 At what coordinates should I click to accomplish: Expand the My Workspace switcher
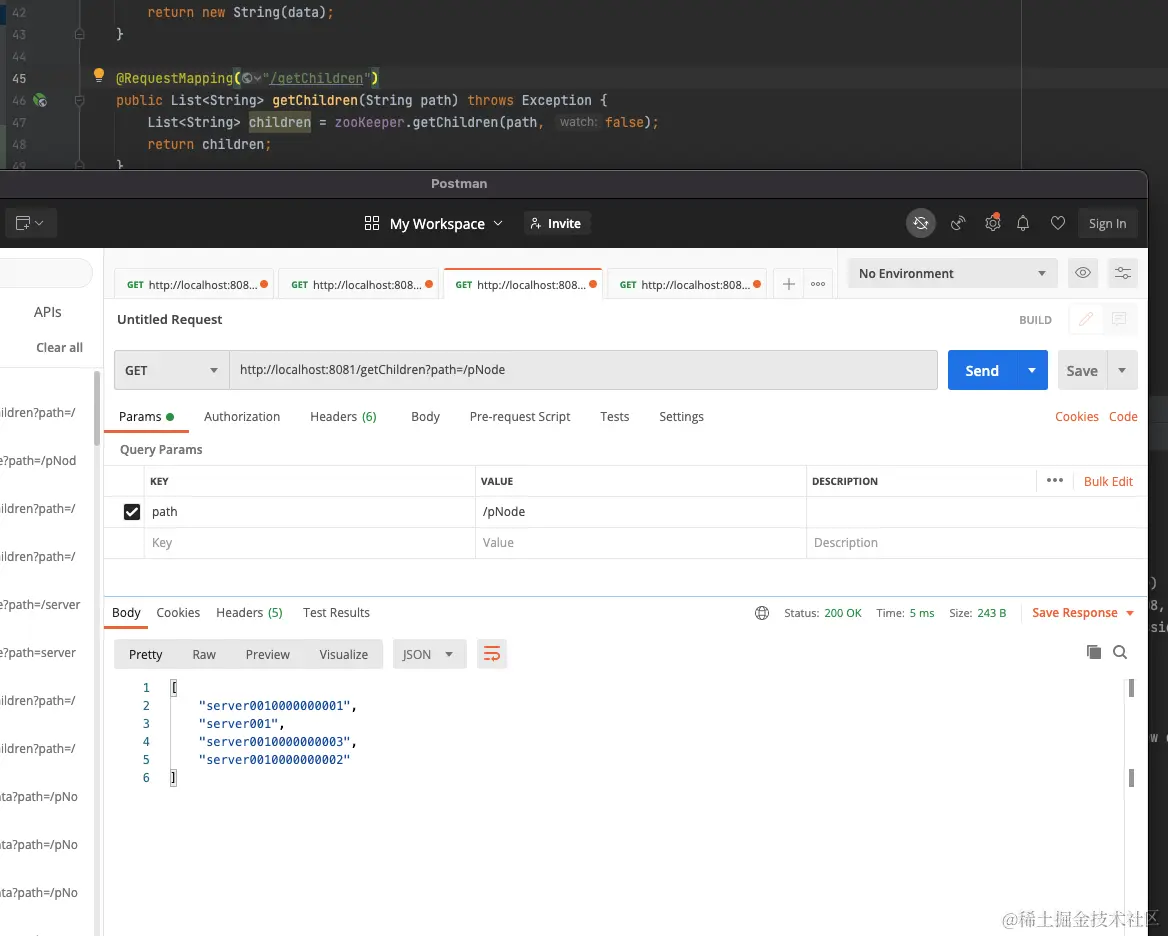point(446,223)
